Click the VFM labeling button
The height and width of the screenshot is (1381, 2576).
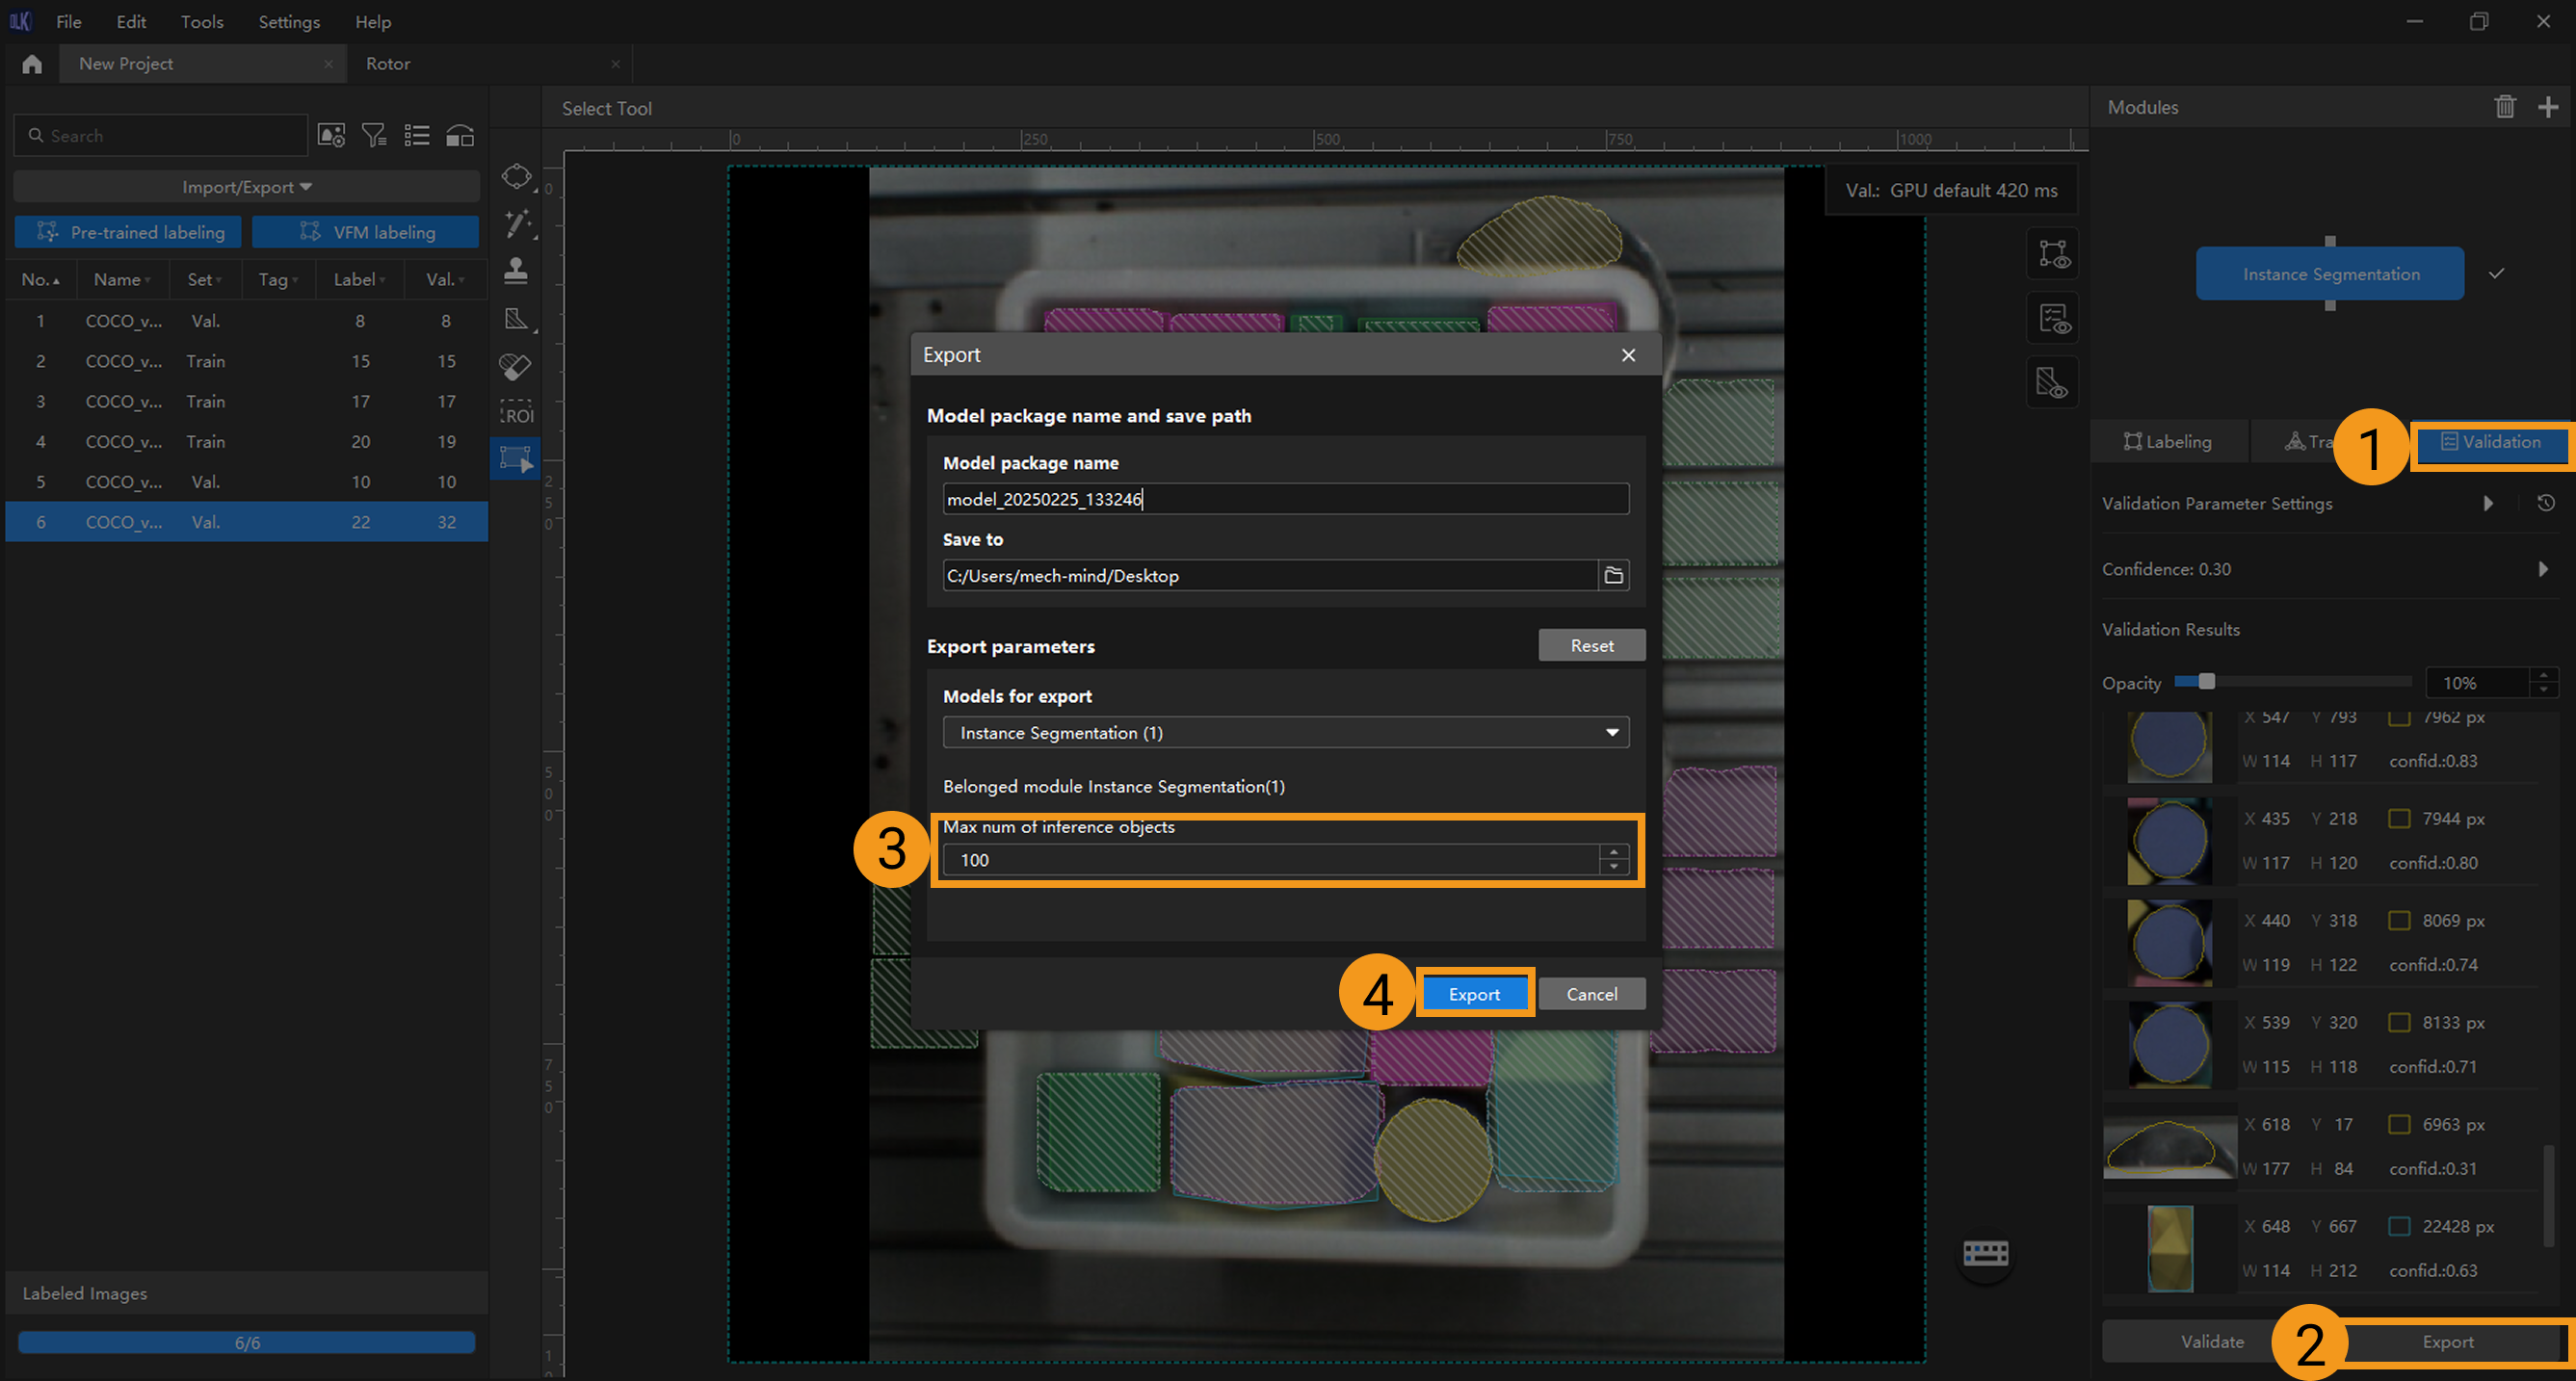click(366, 232)
